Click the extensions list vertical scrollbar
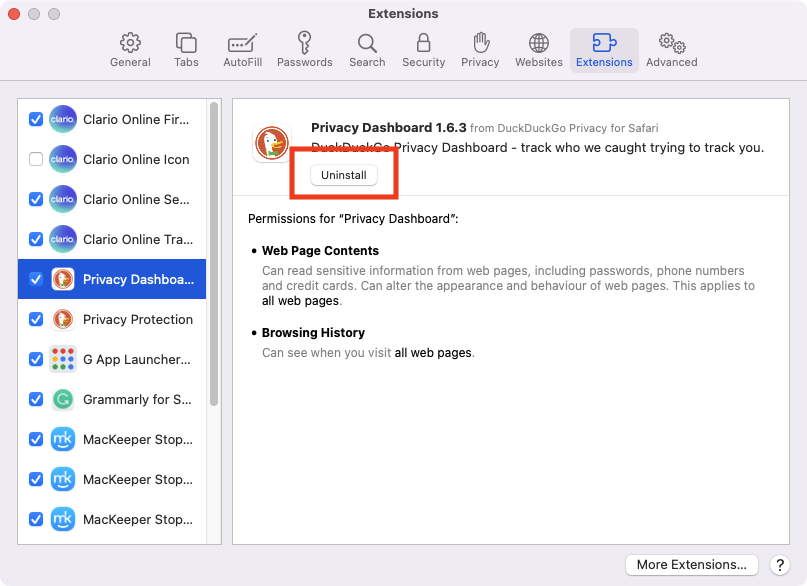The image size is (807, 586). click(214, 254)
